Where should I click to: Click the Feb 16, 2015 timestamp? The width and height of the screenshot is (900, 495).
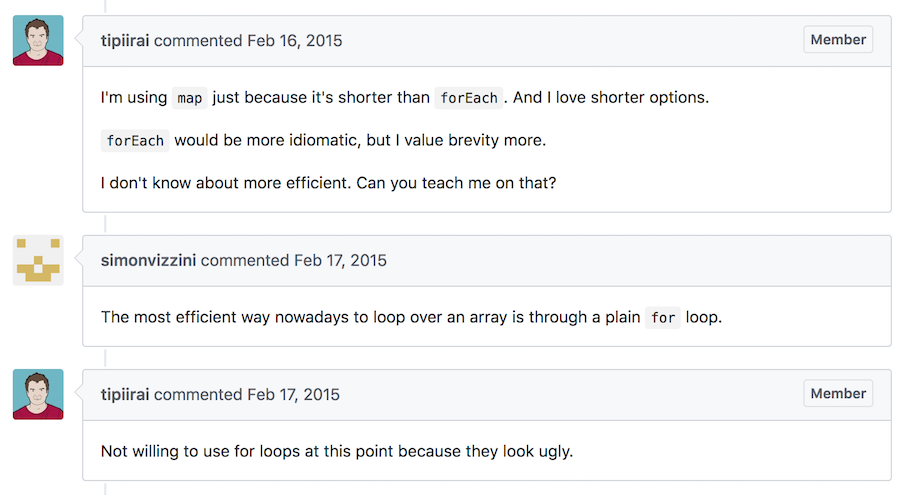(294, 41)
